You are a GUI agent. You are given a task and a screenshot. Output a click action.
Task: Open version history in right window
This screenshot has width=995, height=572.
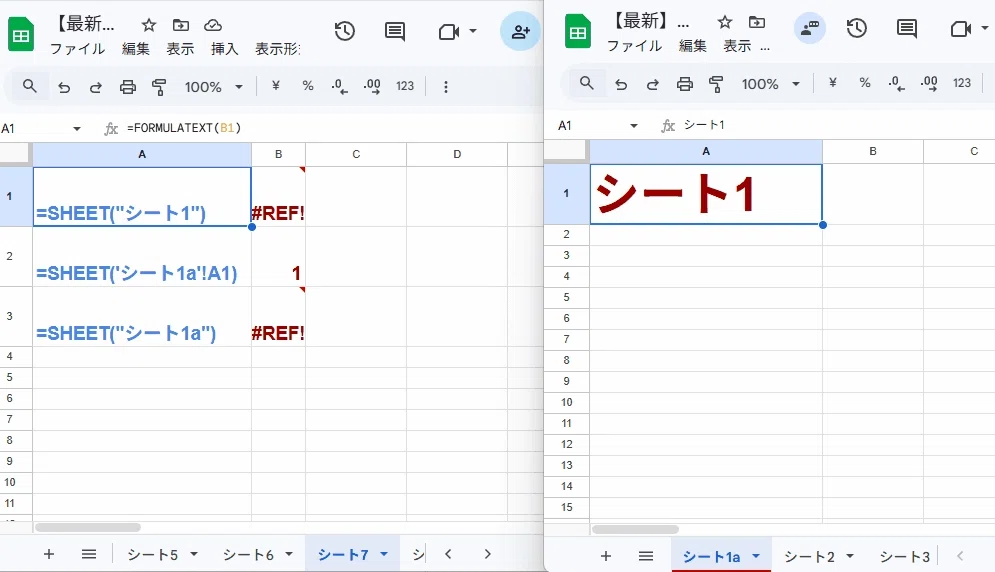[x=857, y=28]
